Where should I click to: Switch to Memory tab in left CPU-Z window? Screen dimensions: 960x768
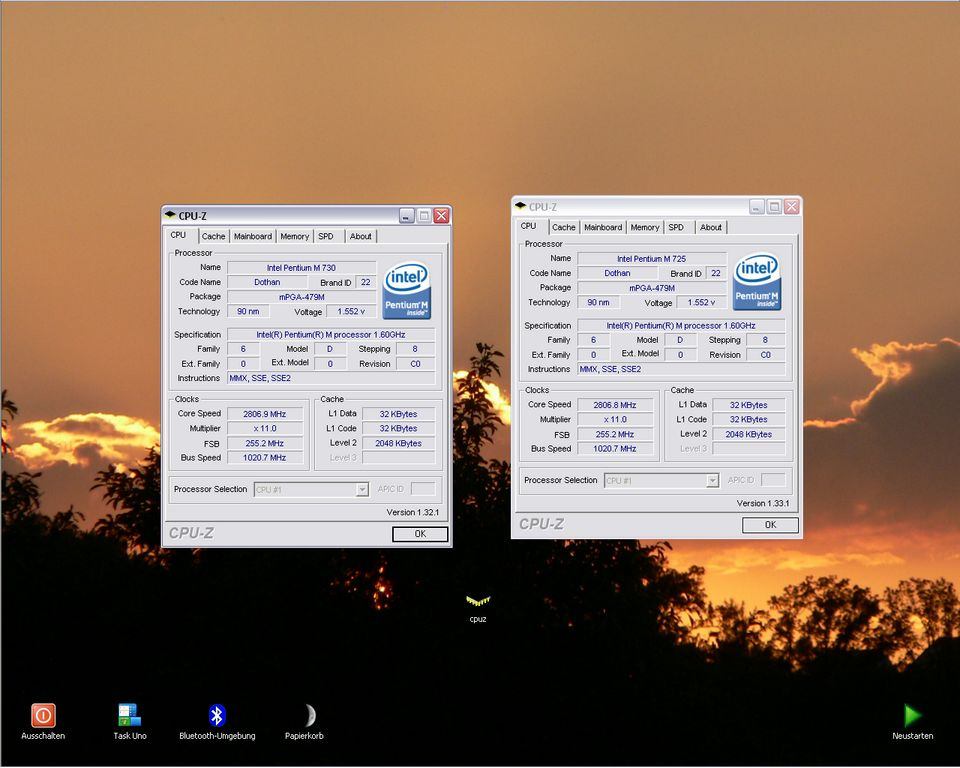coord(294,236)
